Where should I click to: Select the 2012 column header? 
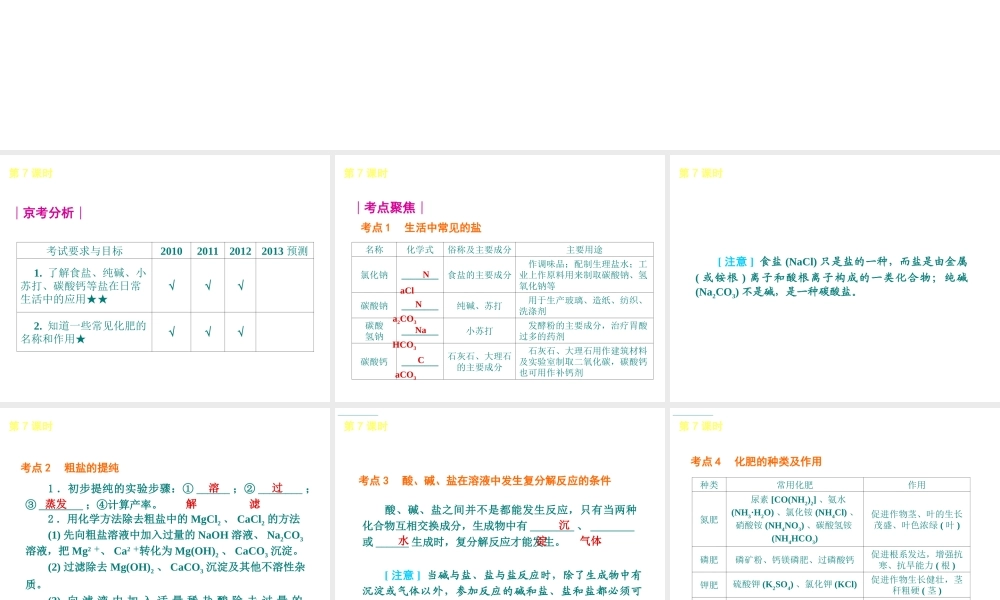click(x=240, y=251)
